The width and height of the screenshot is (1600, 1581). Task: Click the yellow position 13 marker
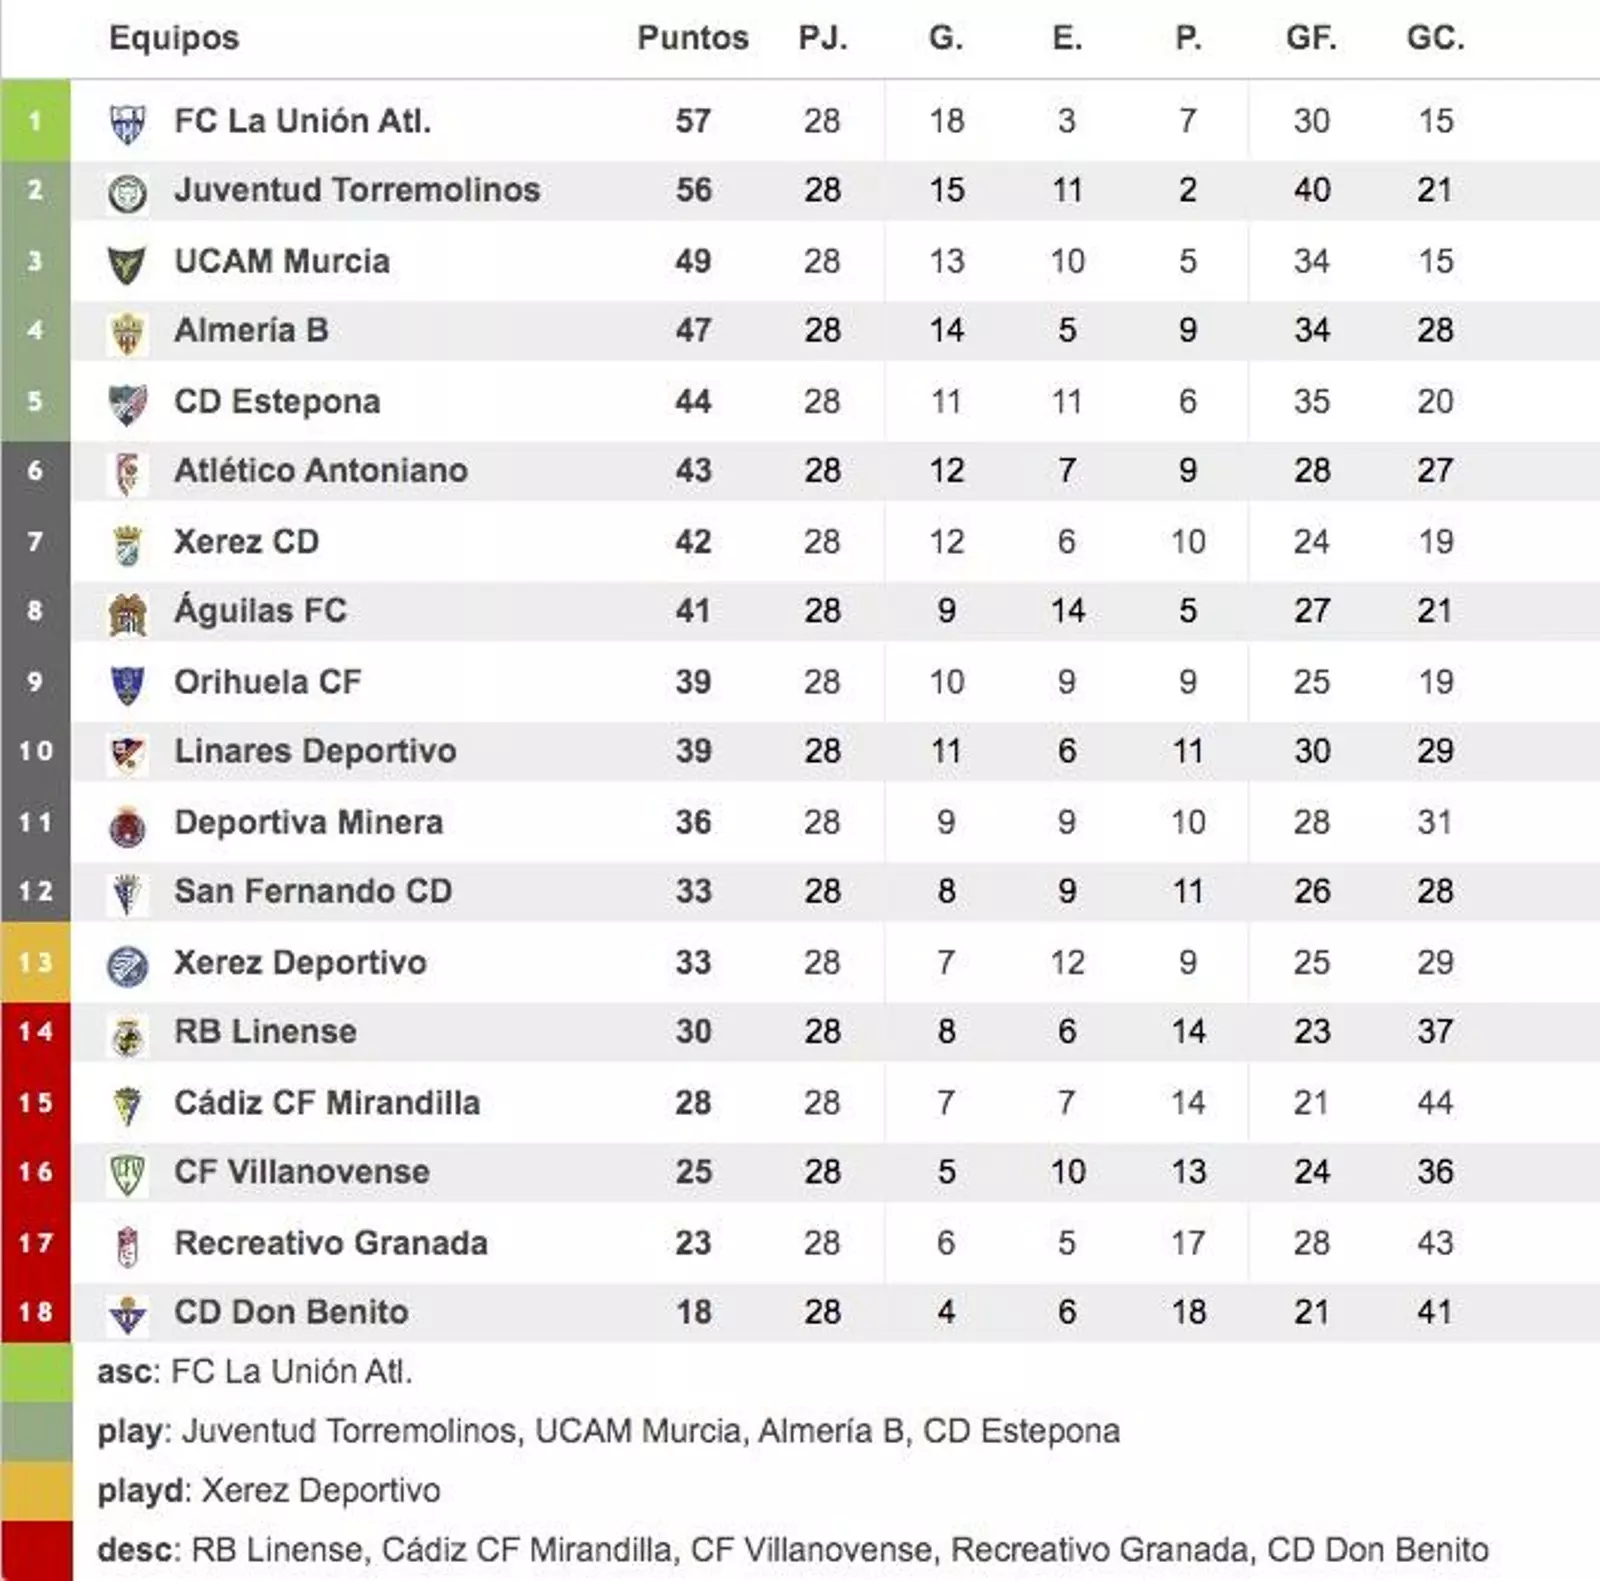36,962
